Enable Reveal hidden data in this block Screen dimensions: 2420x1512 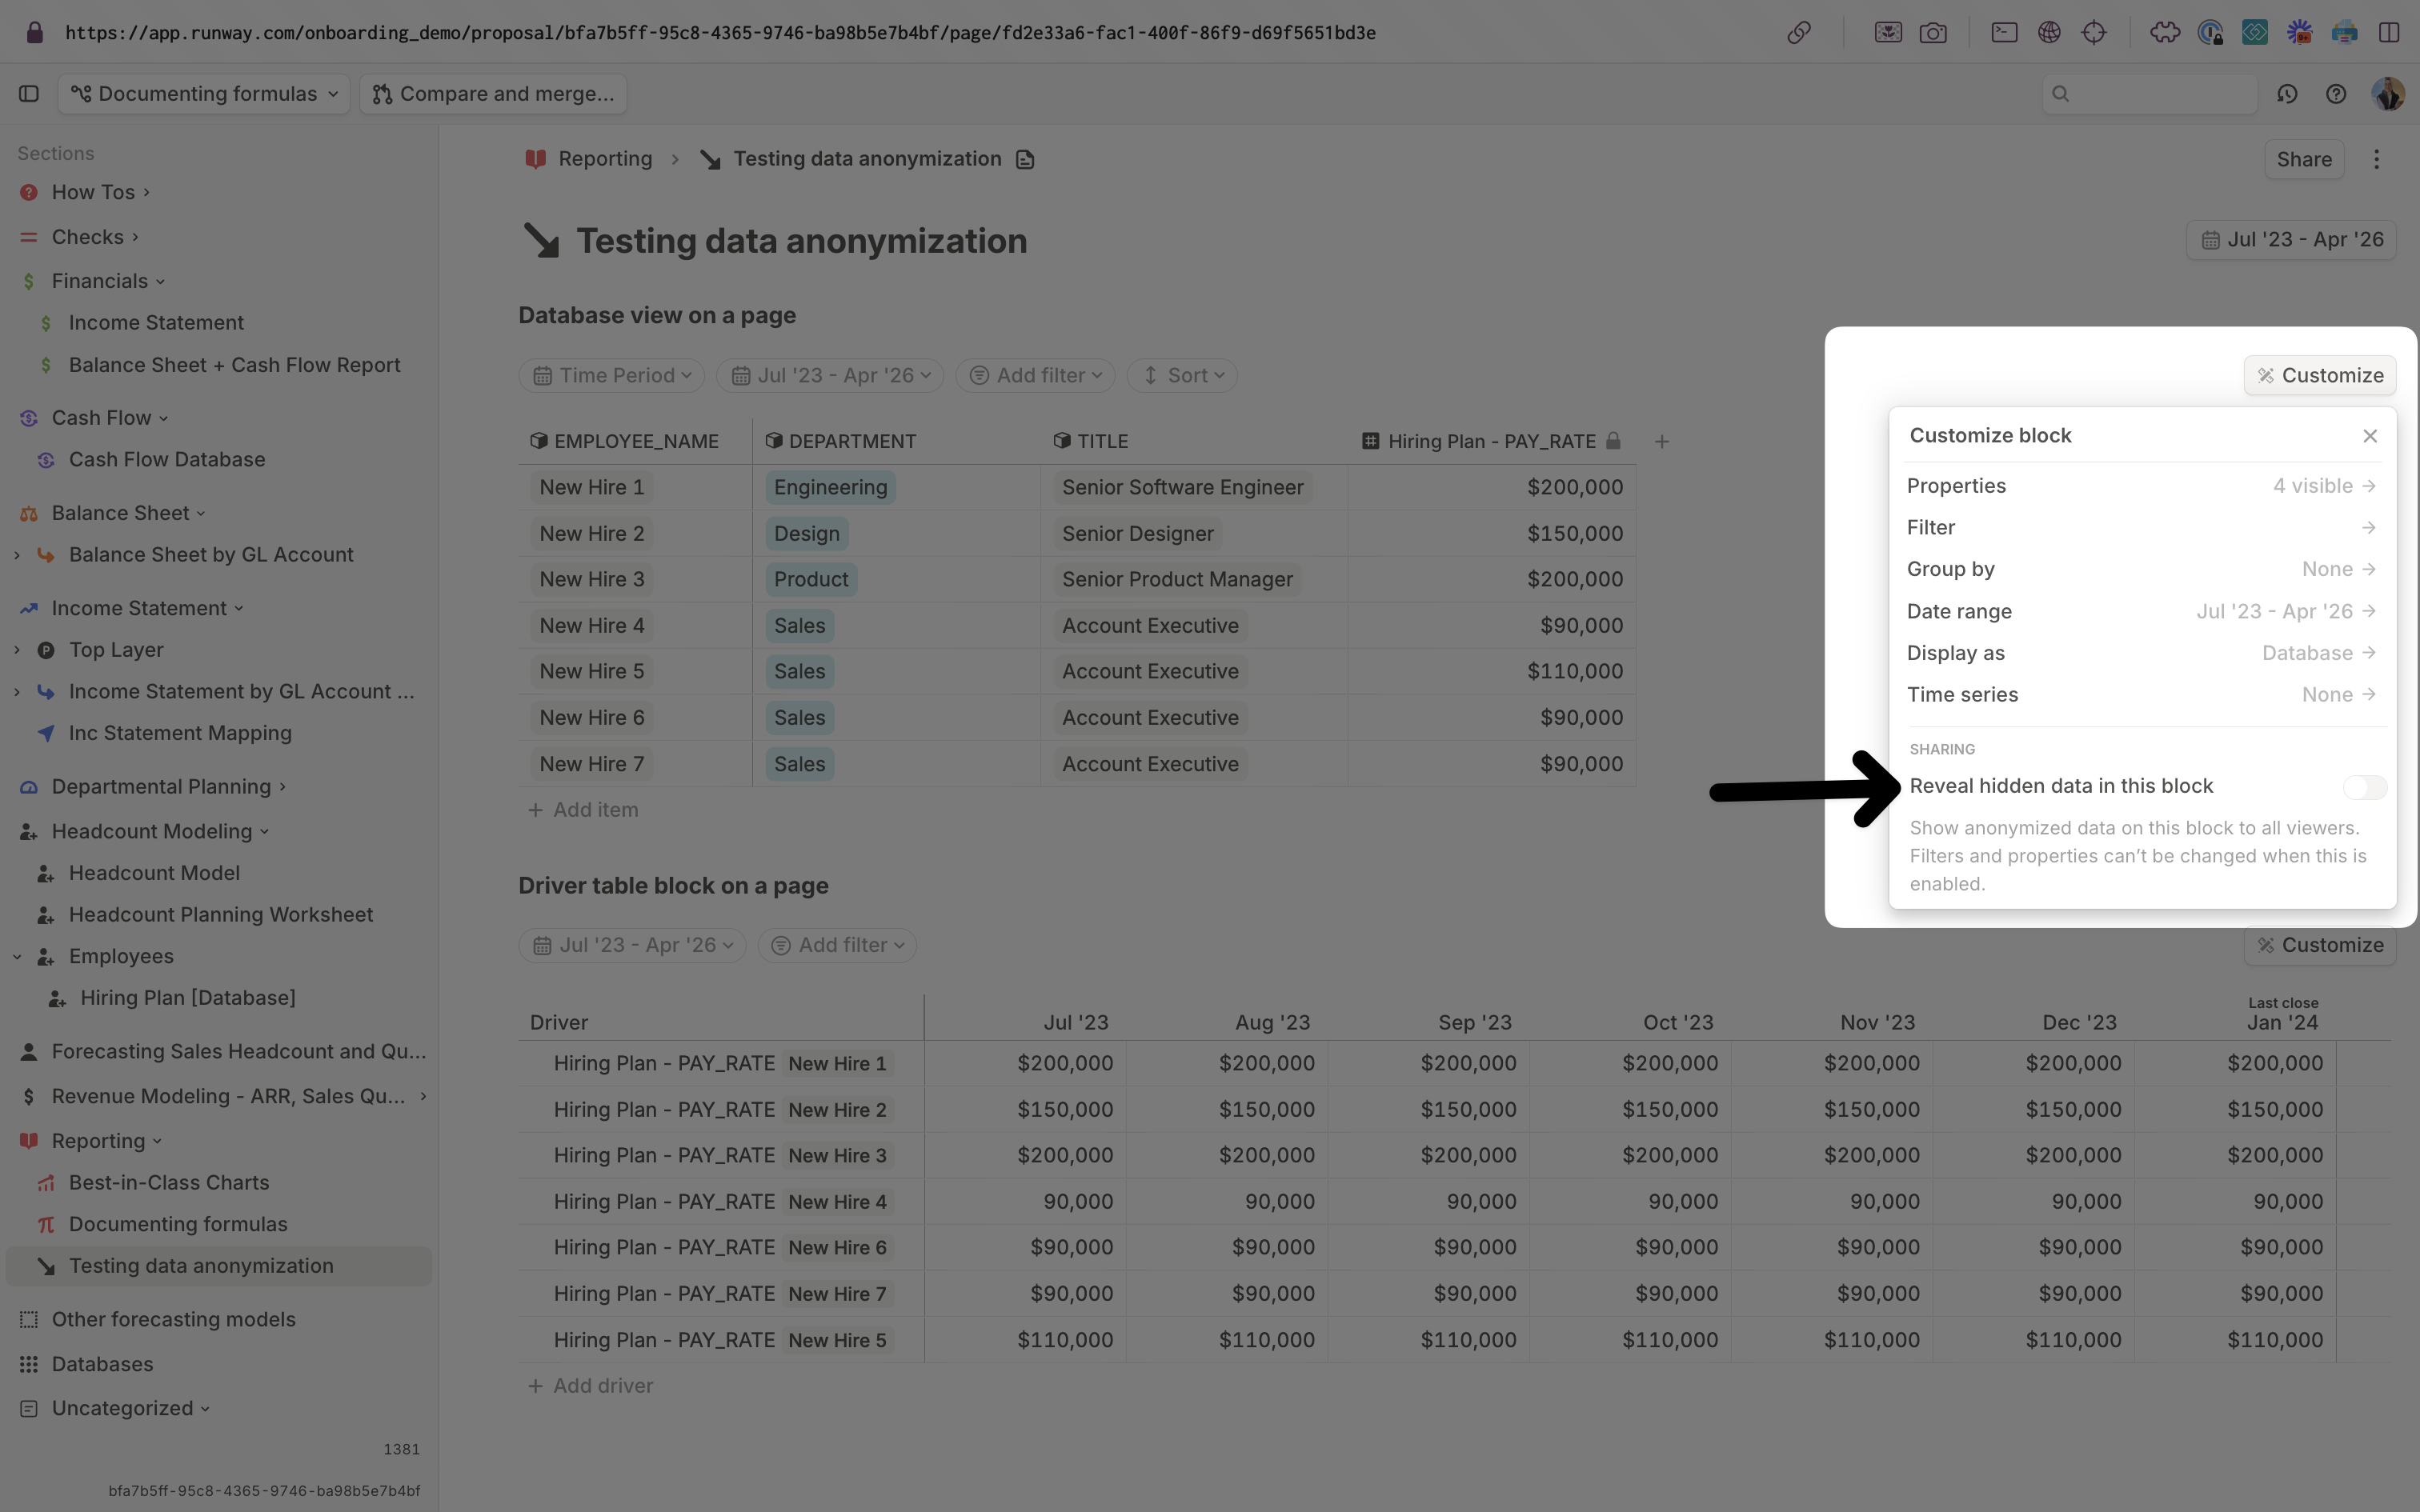coord(2364,787)
